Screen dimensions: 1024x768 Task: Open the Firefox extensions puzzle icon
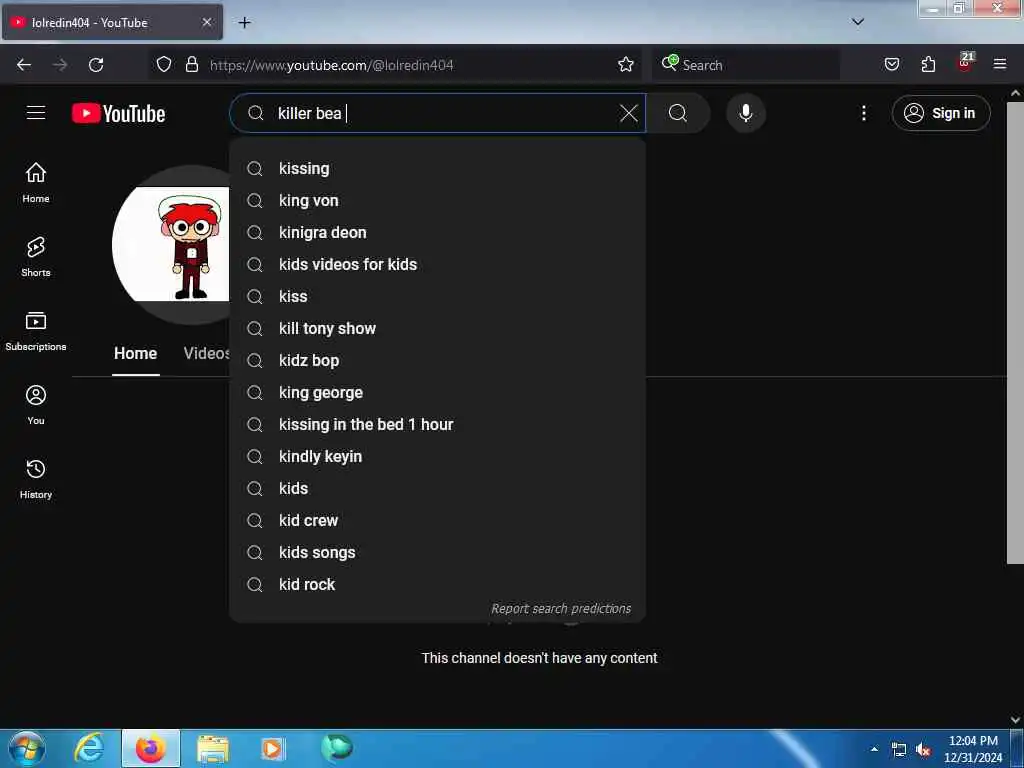tap(928, 65)
